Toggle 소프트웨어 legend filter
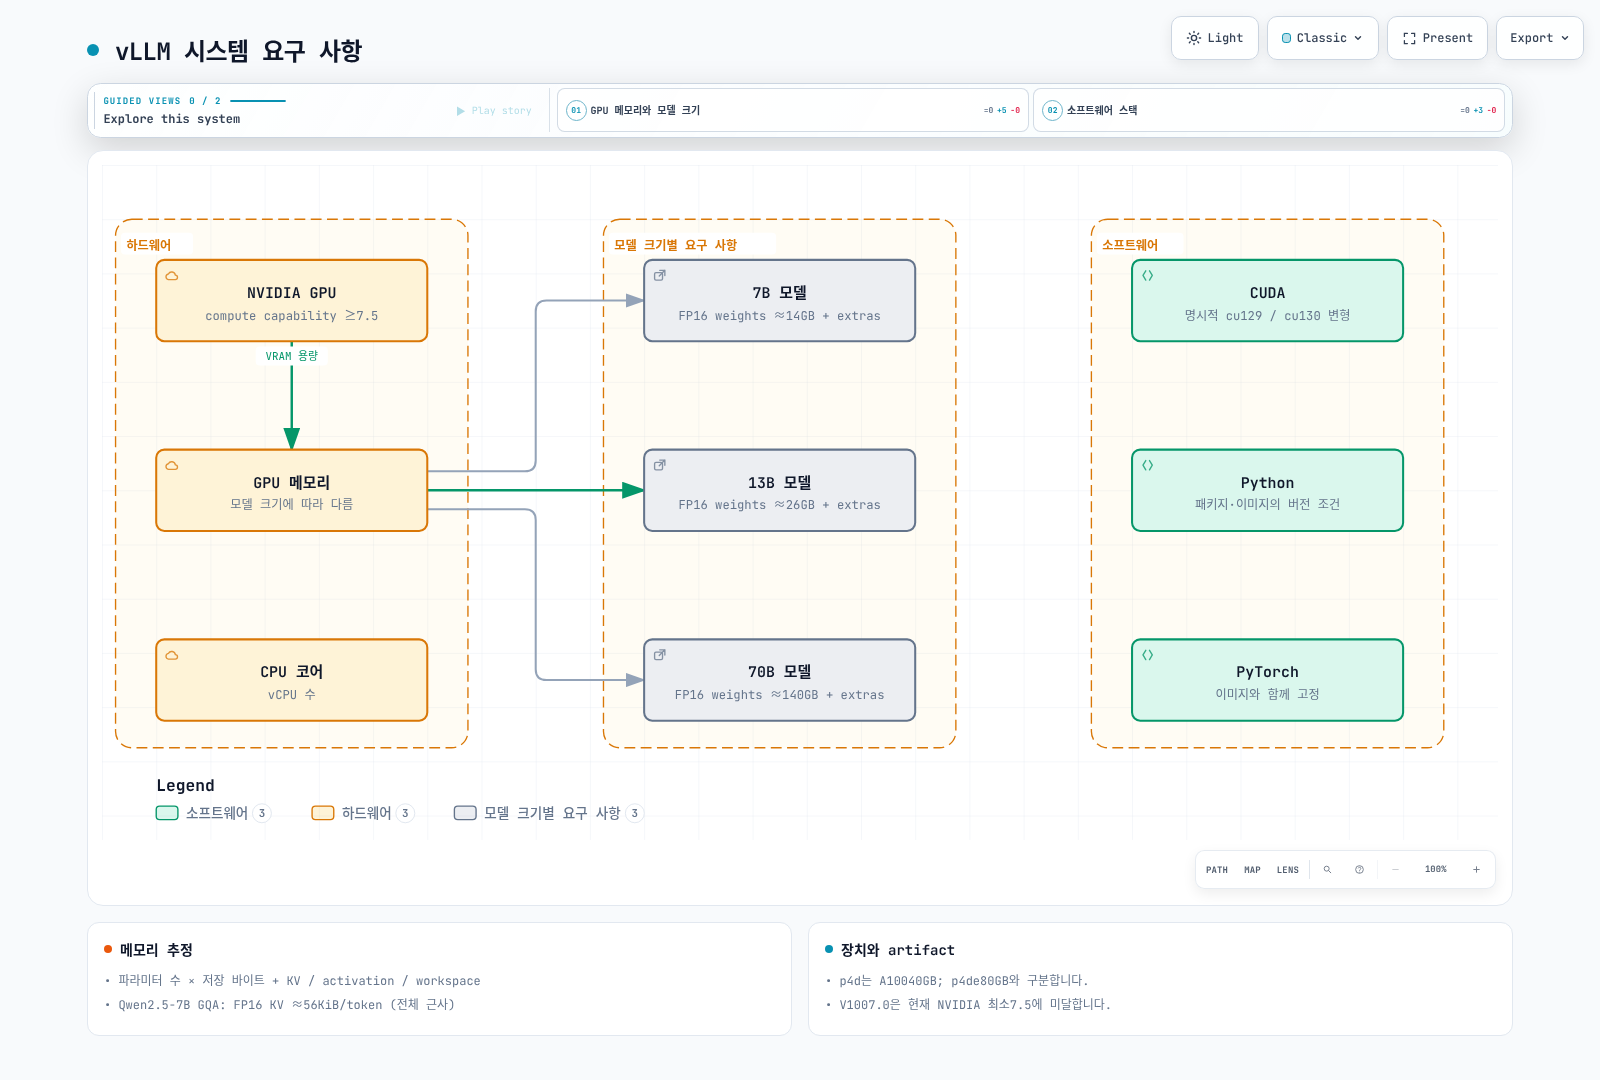 [213, 813]
